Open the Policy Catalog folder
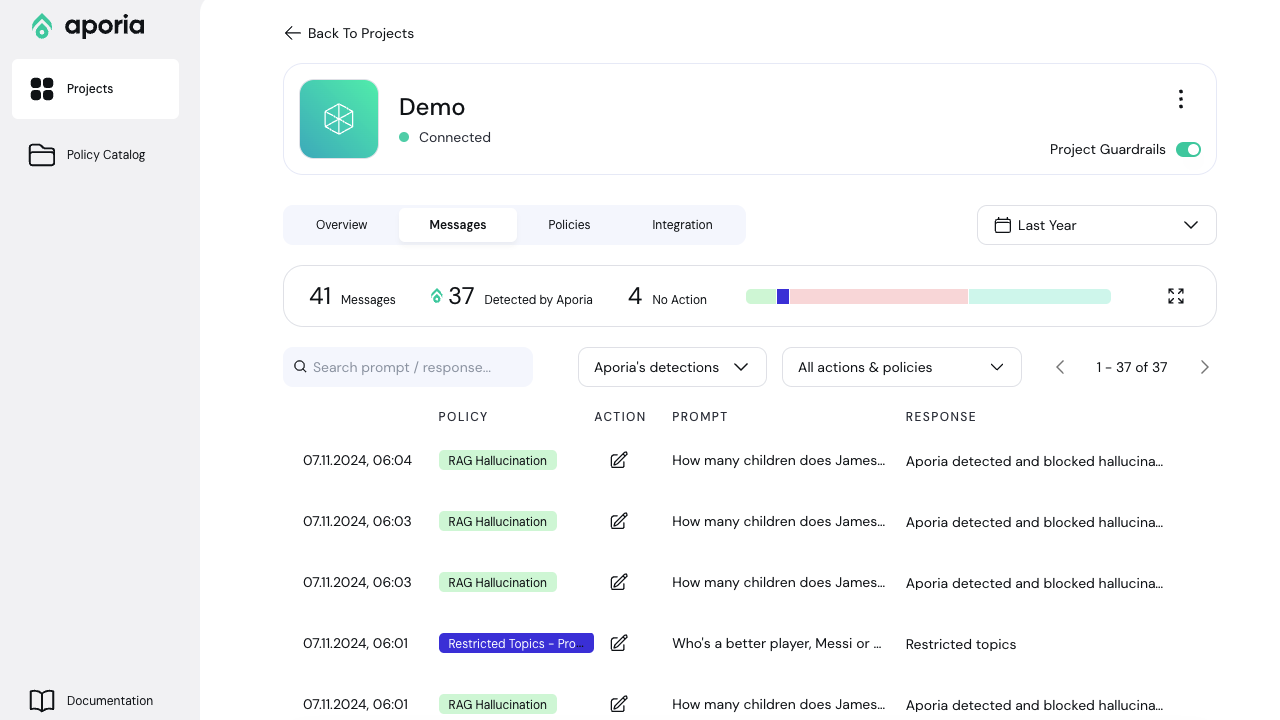The width and height of the screenshot is (1280, 720). [96, 155]
